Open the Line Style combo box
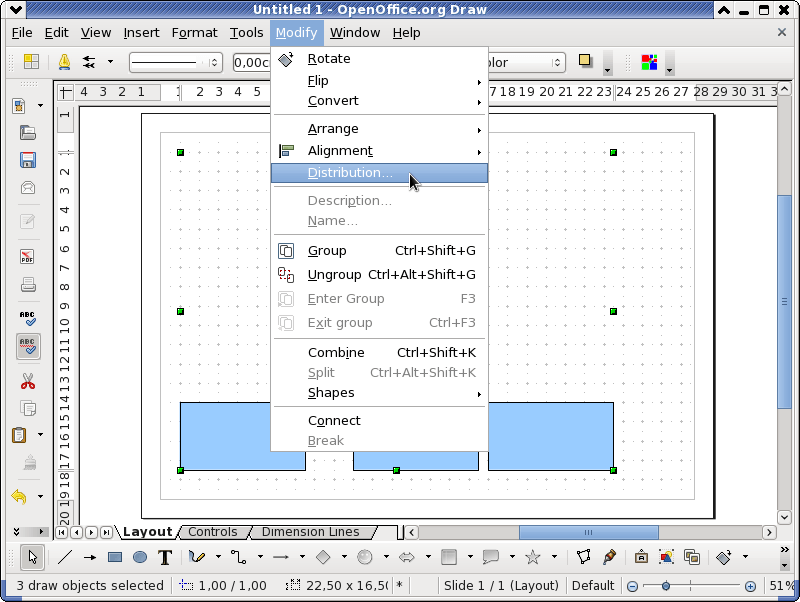 point(176,63)
